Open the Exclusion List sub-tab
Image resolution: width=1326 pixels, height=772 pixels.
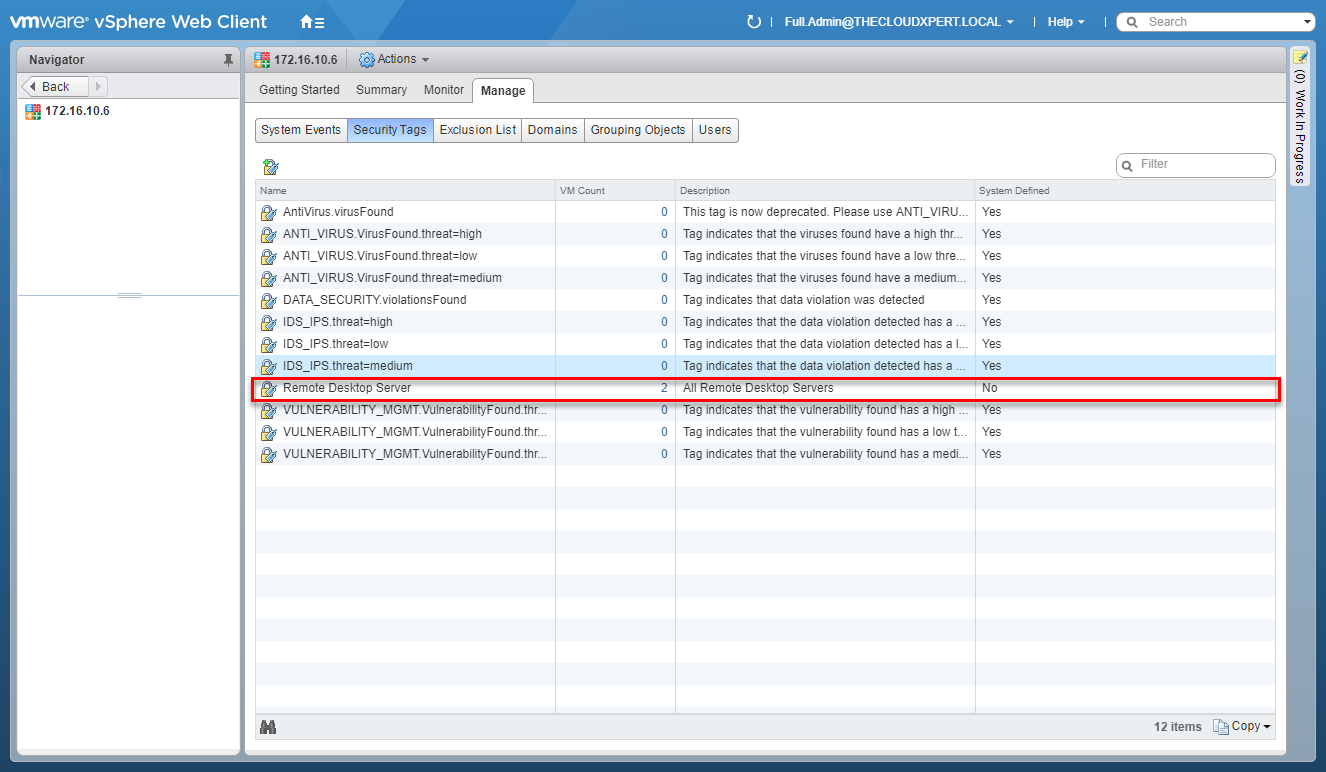pyautogui.click(x=477, y=130)
